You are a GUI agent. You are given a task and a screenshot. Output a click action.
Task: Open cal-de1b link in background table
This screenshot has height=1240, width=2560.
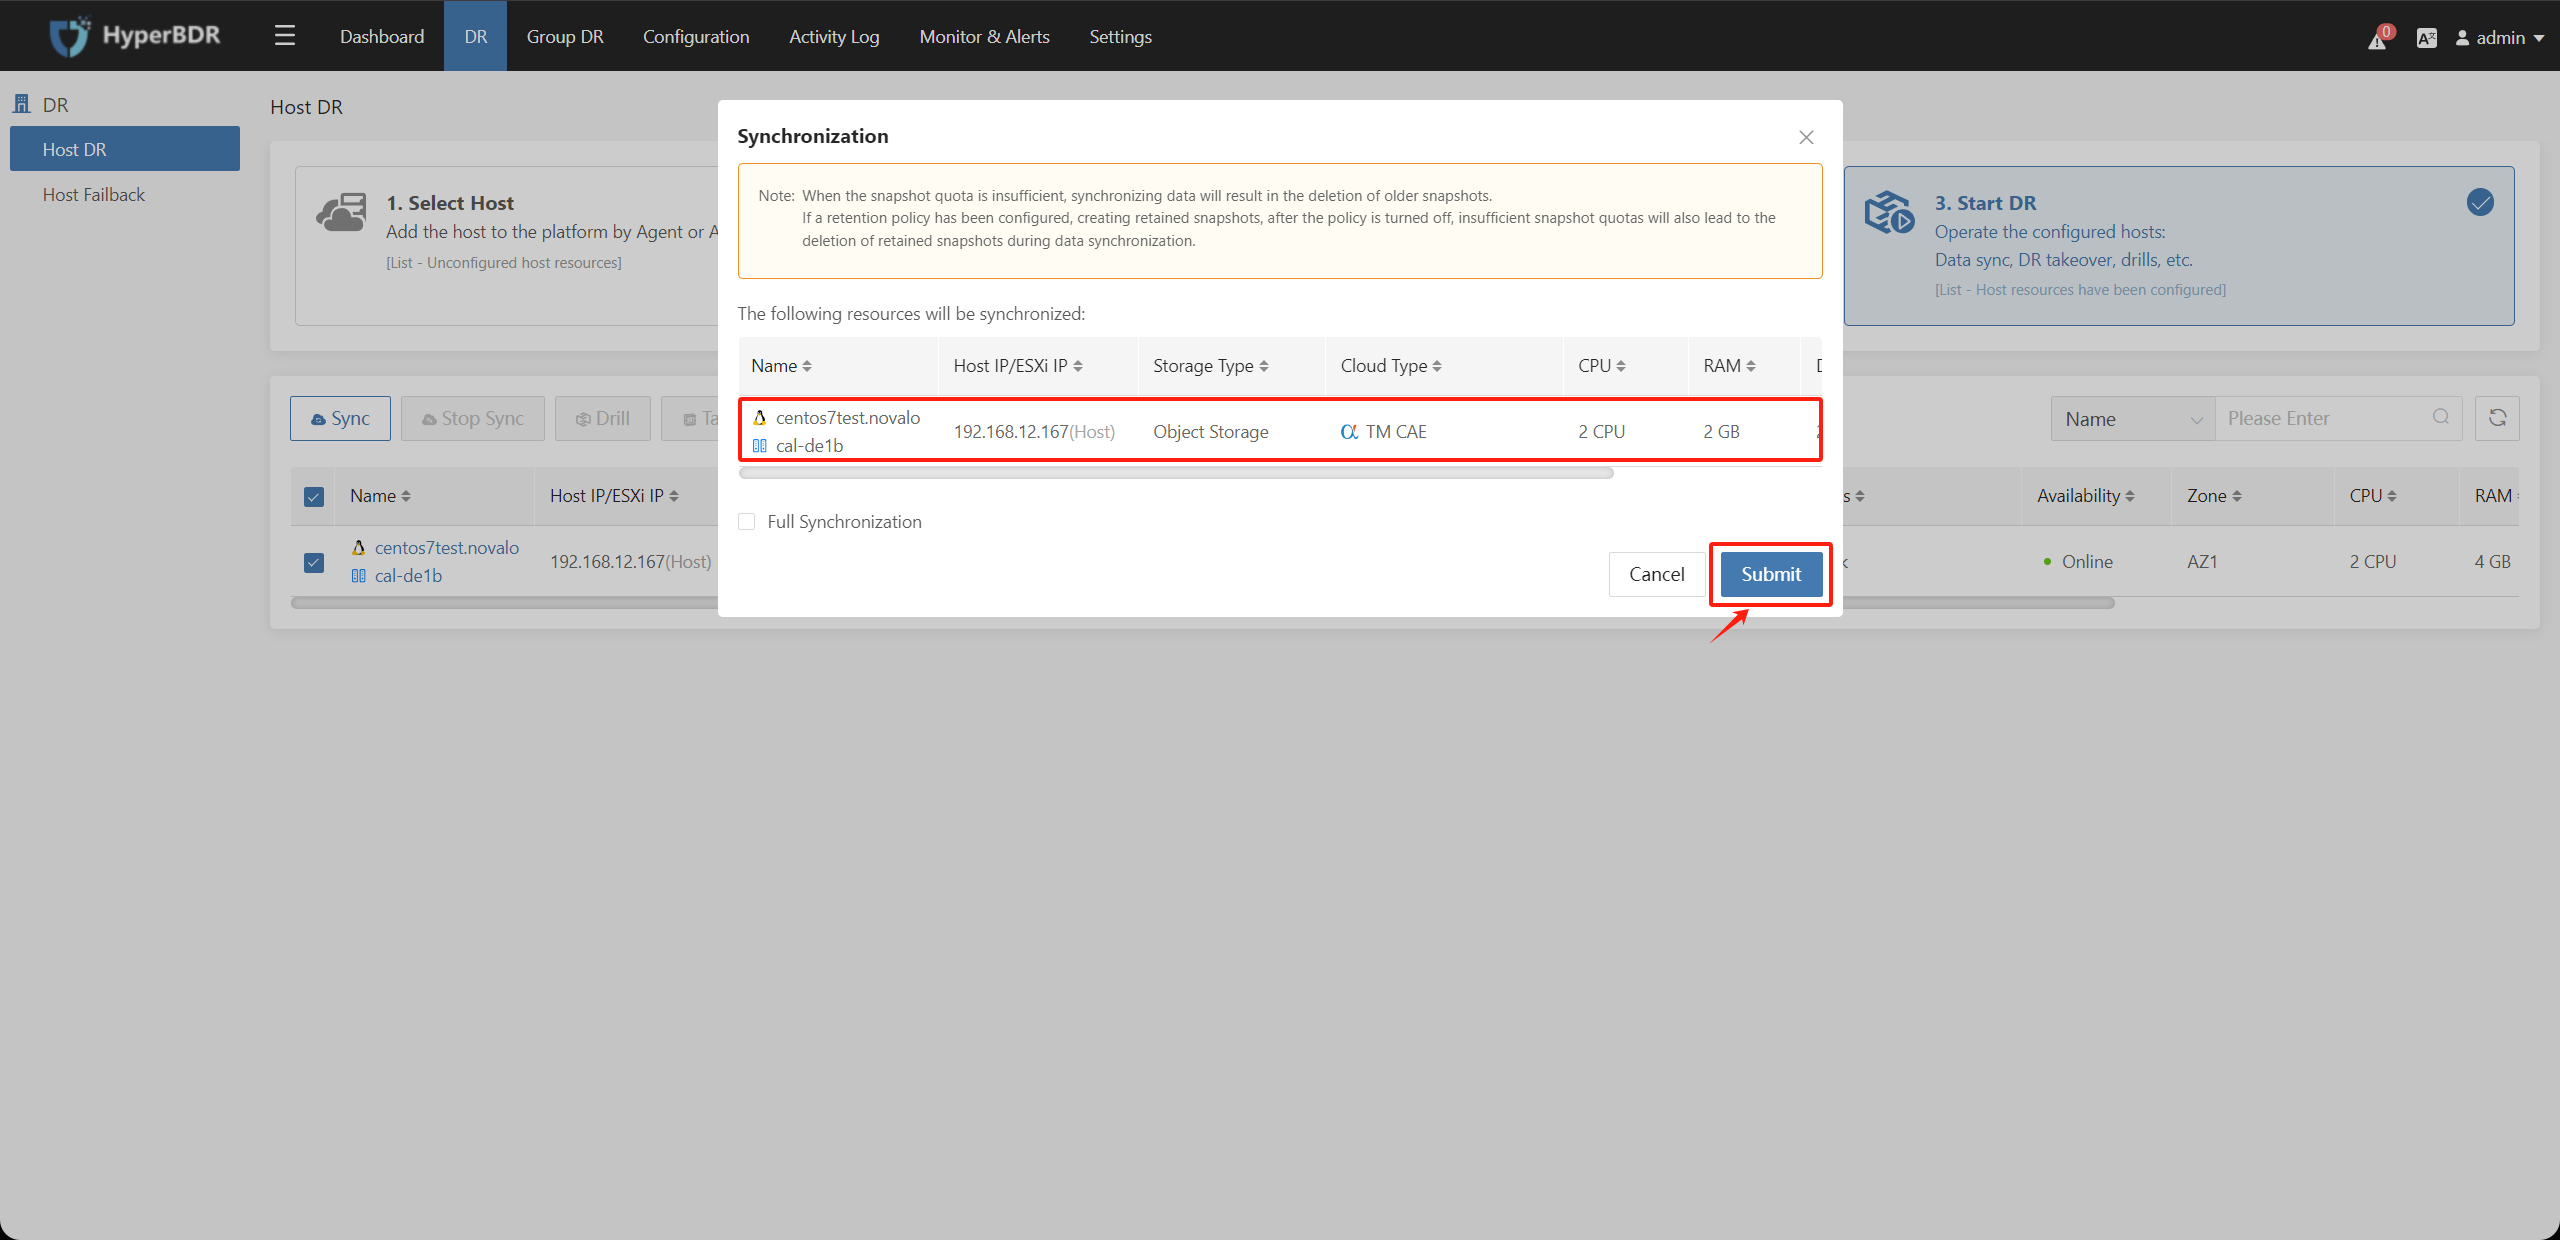click(408, 576)
